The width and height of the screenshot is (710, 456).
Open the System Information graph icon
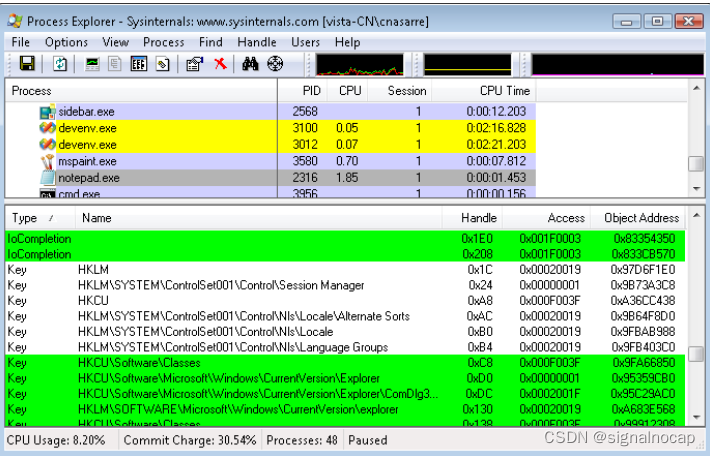click(x=92, y=64)
